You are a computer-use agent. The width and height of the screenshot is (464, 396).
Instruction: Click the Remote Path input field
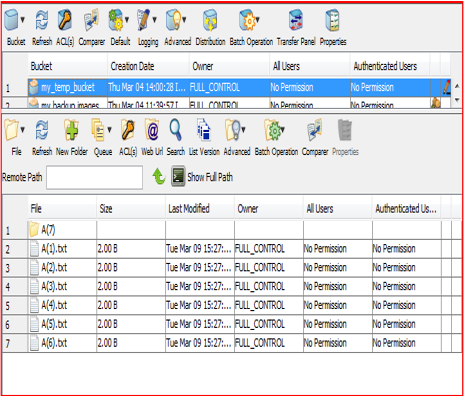coord(95,177)
